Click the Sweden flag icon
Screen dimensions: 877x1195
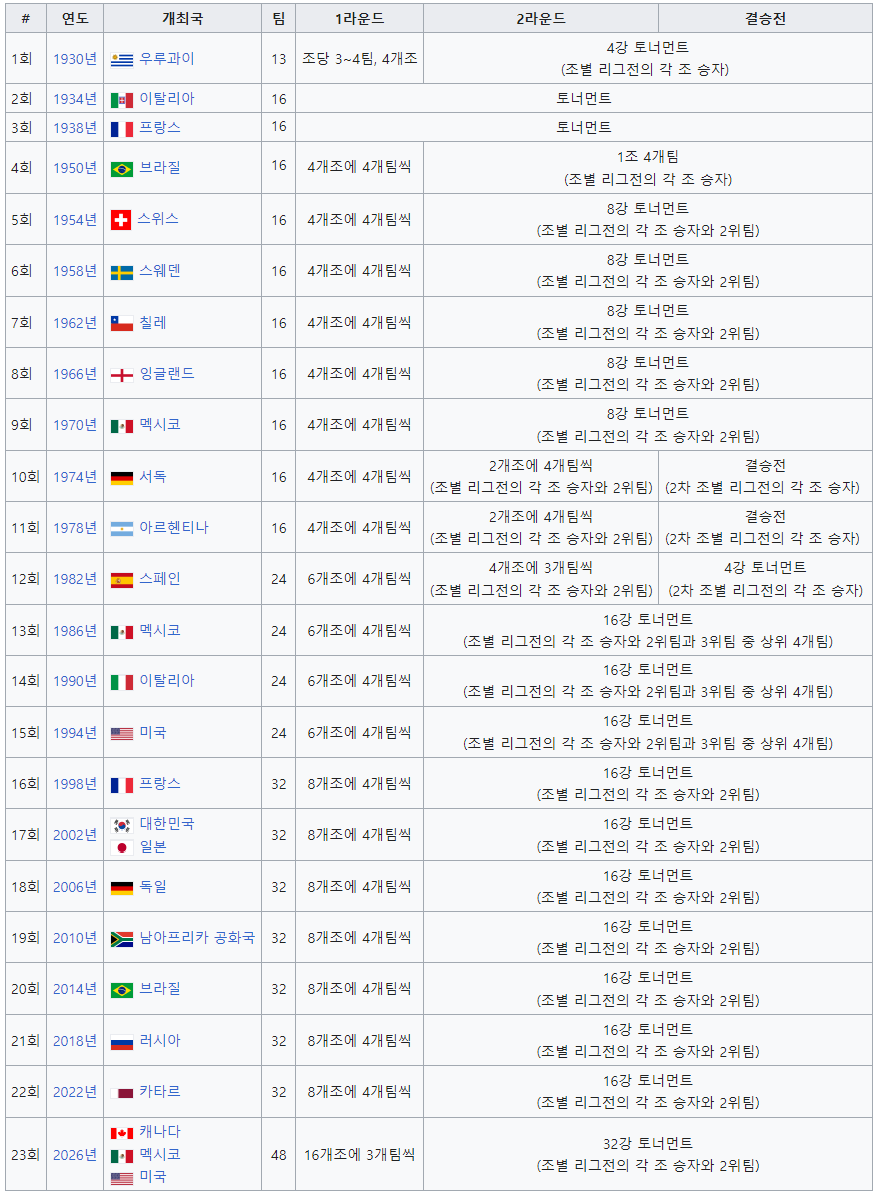pyautogui.click(x=122, y=272)
